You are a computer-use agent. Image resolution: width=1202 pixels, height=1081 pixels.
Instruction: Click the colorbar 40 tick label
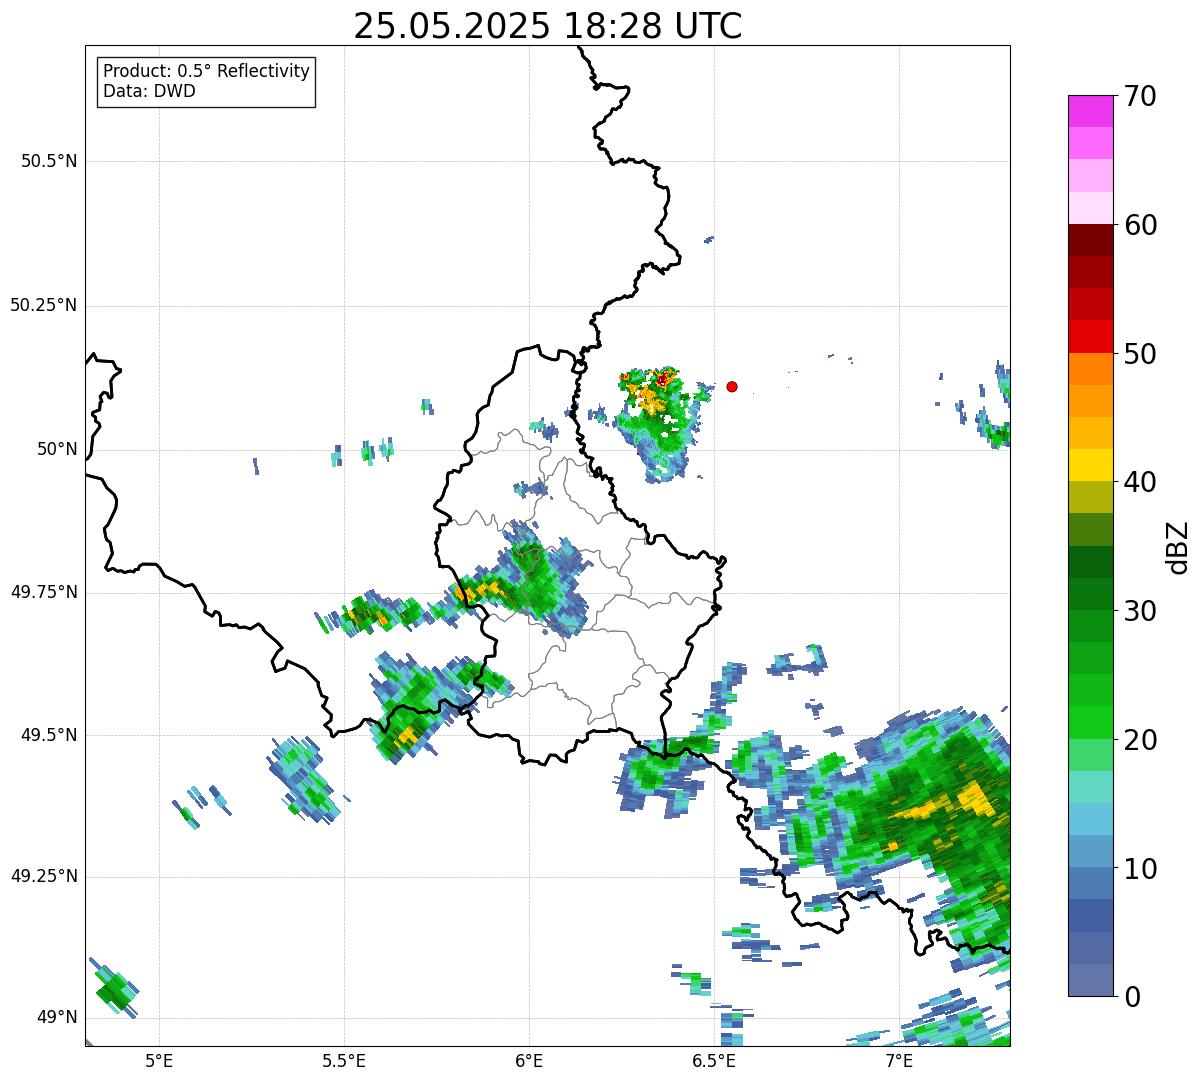pos(1140,482)
